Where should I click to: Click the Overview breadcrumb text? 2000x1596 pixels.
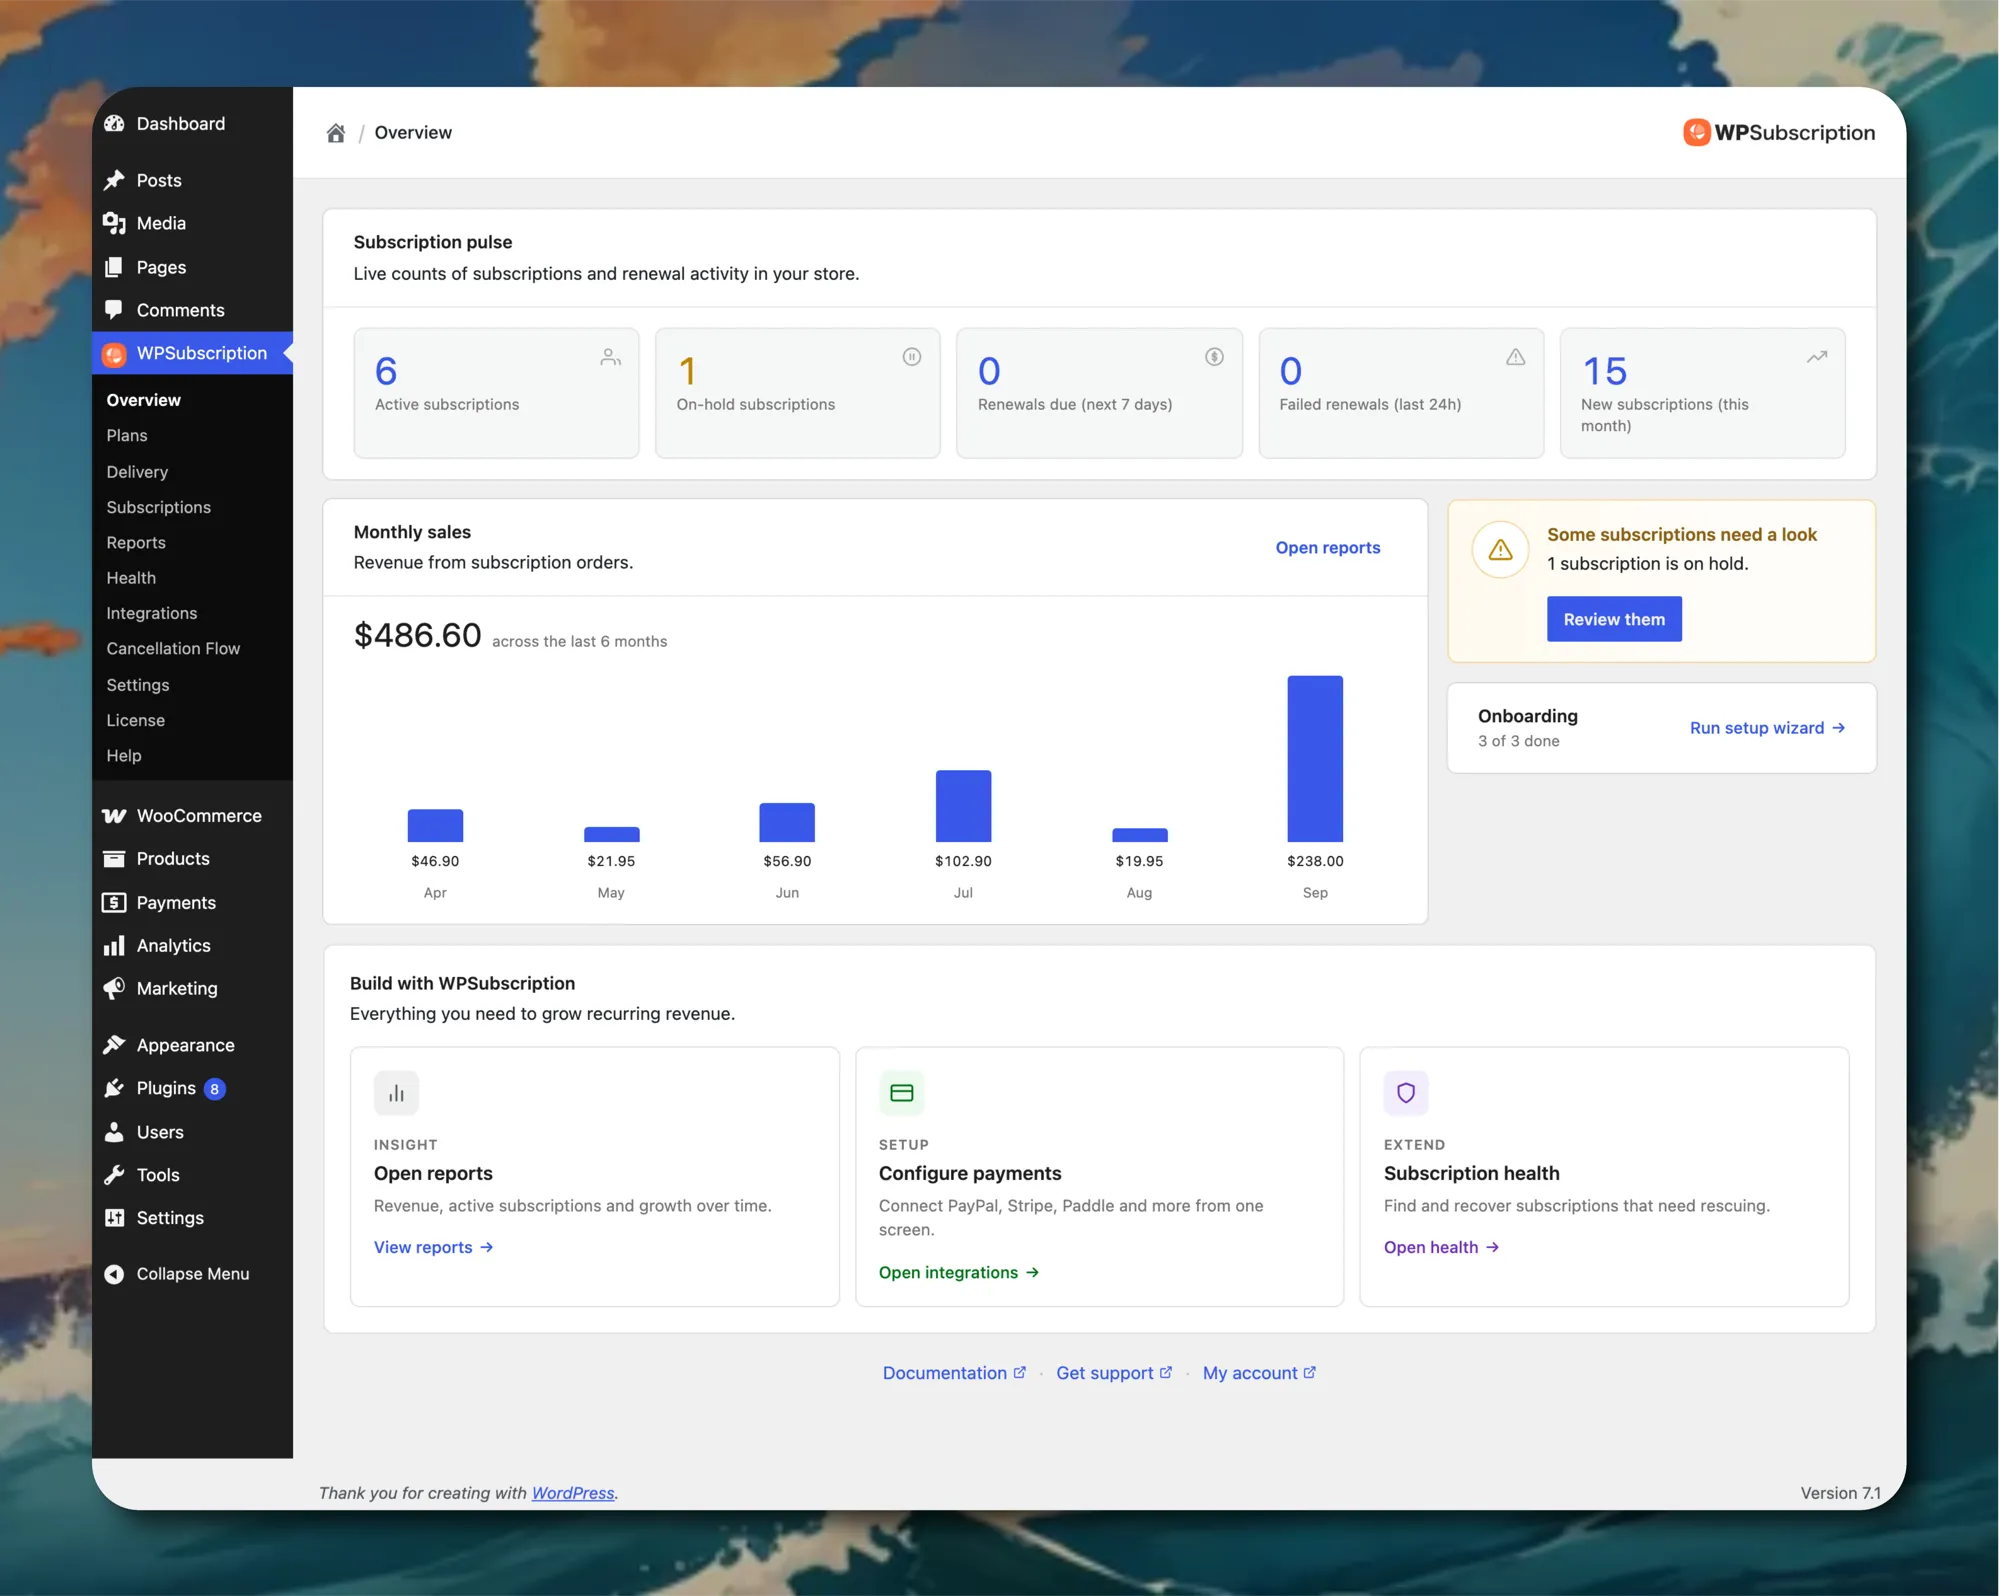pyautogui.click(x=413, y=133)
